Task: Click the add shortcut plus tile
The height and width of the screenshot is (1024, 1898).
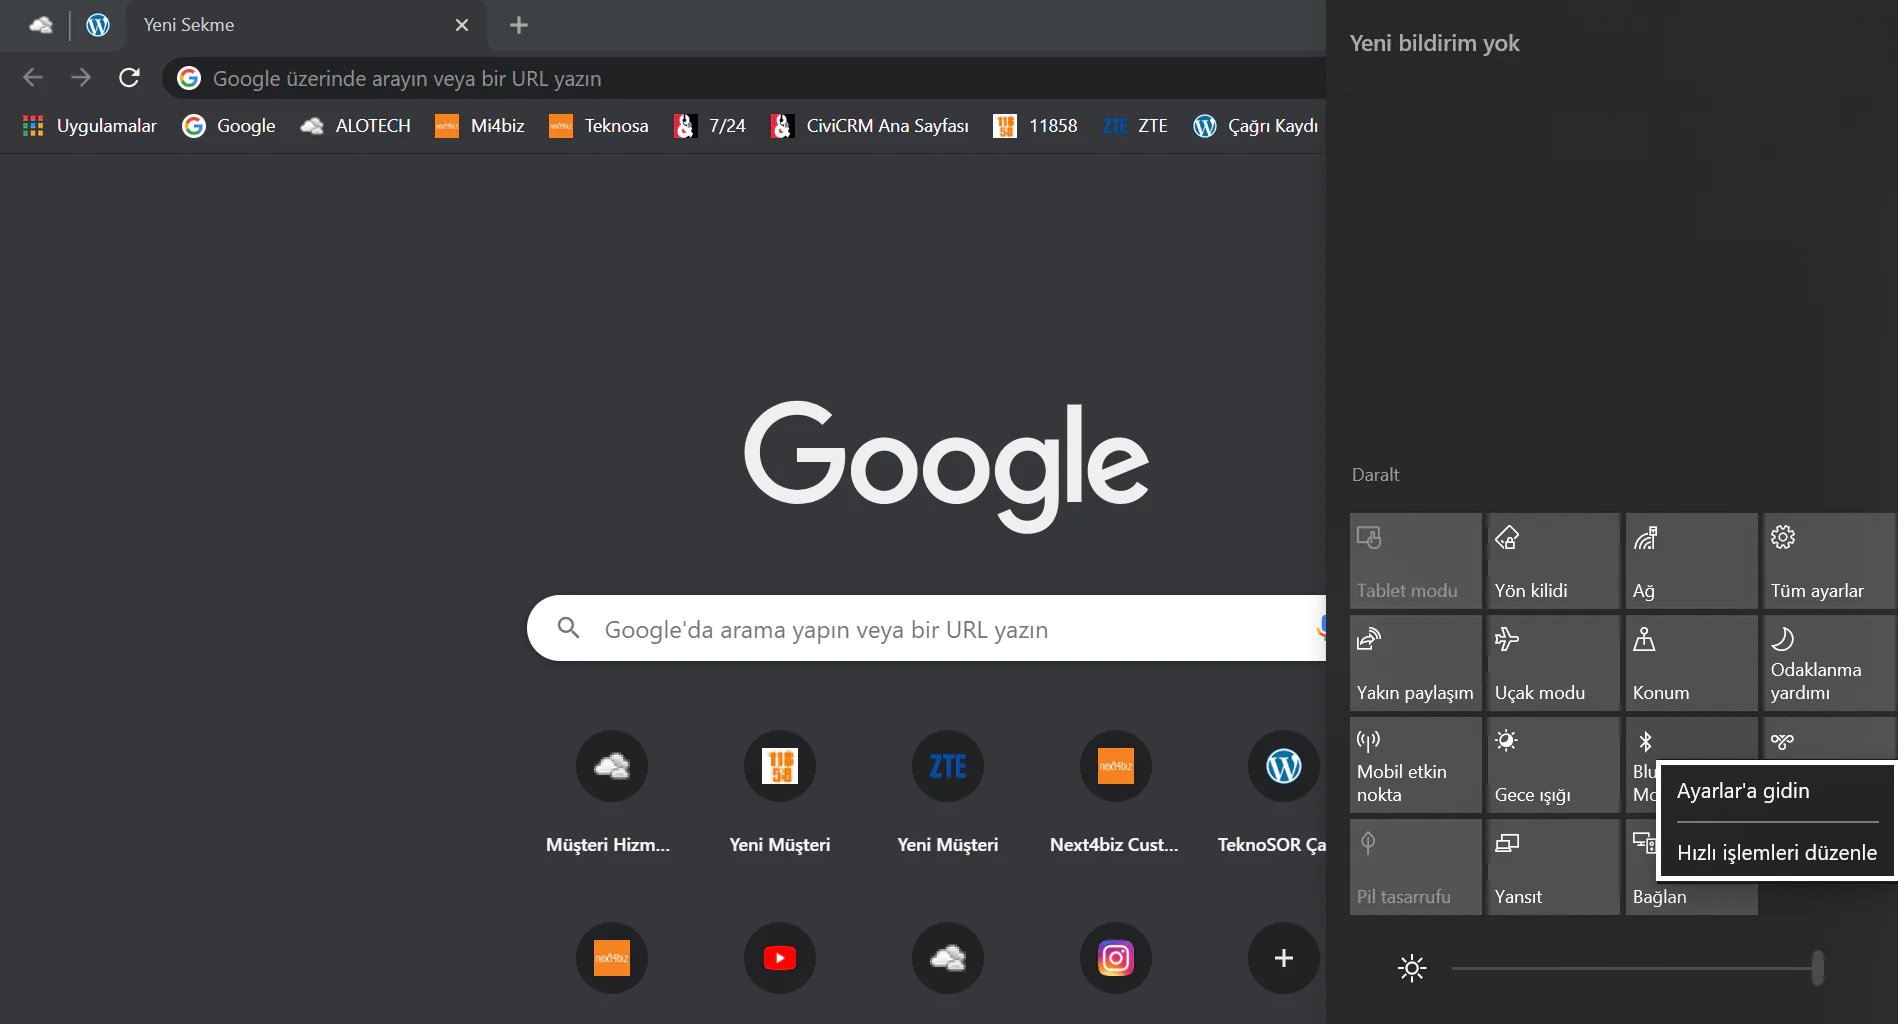Action: (x=1283, y=958)
